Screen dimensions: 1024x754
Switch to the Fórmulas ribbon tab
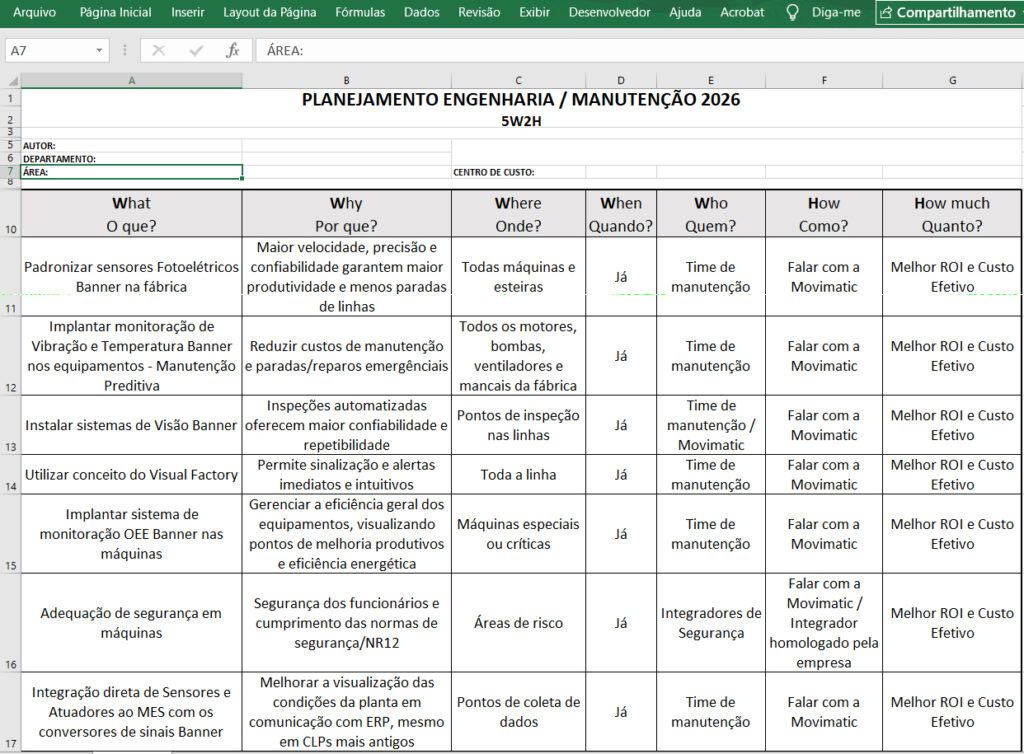tap(360, 12)
